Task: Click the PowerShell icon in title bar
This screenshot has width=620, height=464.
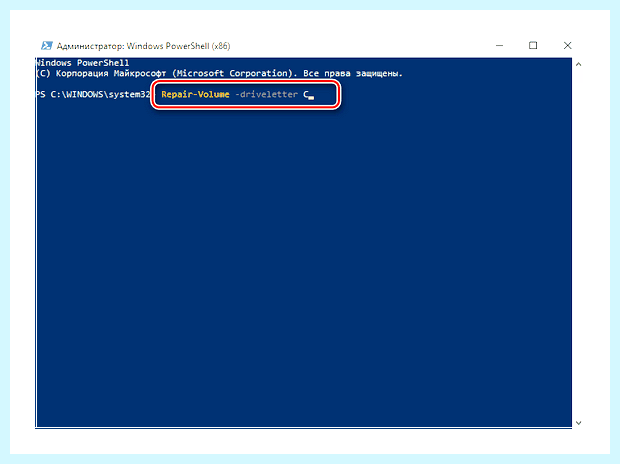Action: tap(47, 46)
